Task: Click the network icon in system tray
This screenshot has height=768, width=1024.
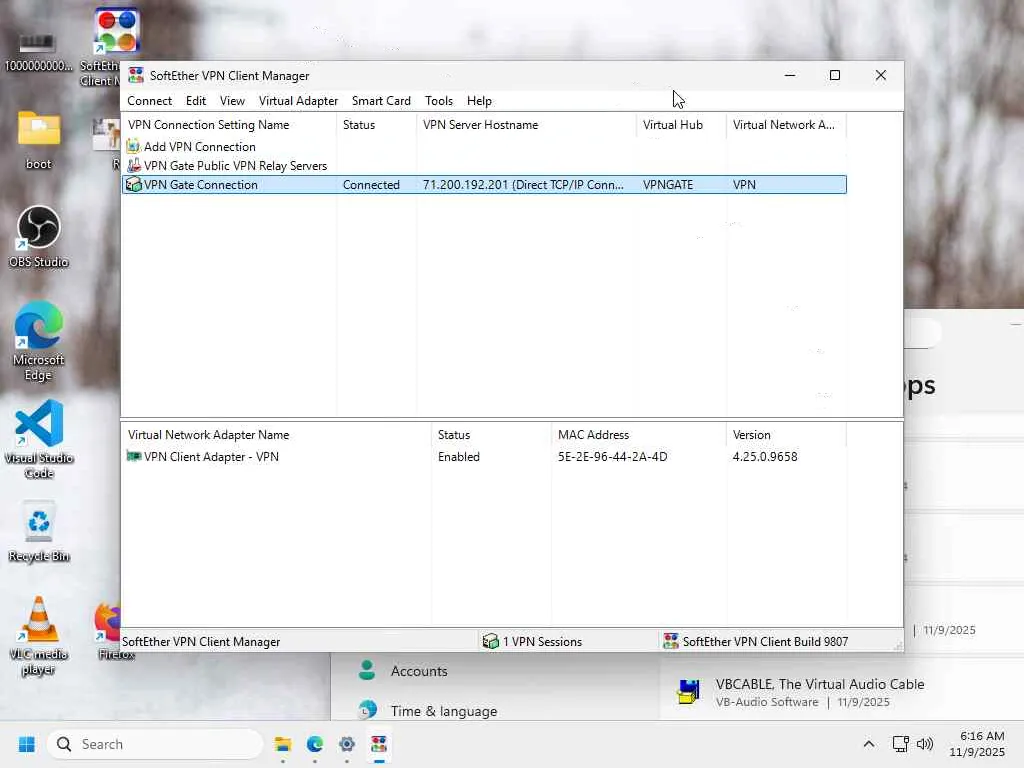Action: [901, 744]
